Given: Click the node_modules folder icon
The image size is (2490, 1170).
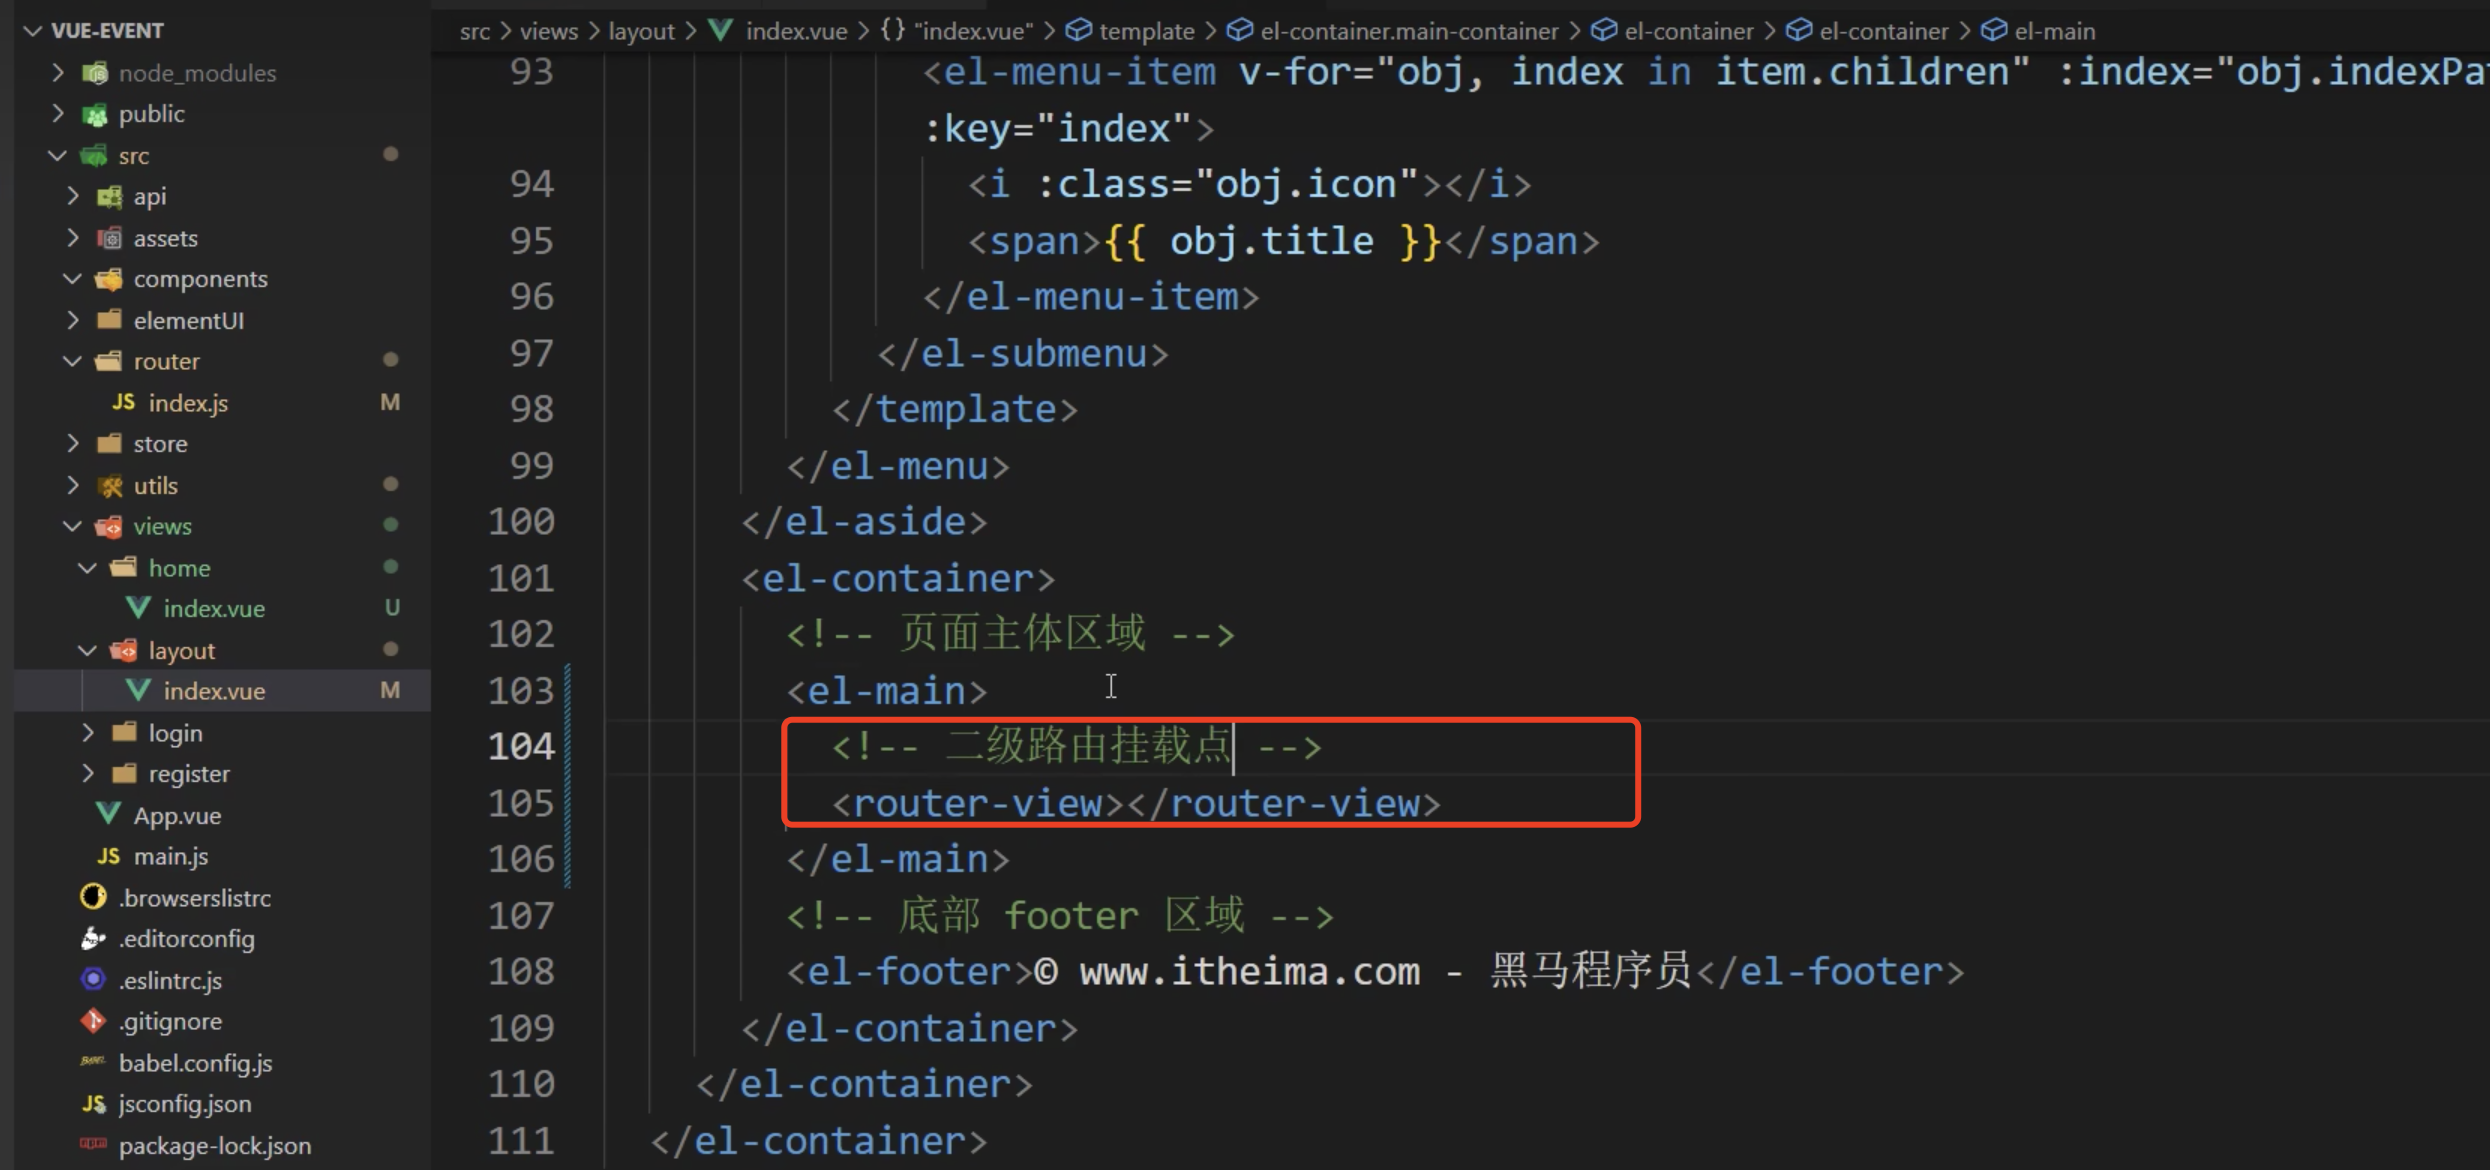Looking at the screenshot, I should 95,72.
